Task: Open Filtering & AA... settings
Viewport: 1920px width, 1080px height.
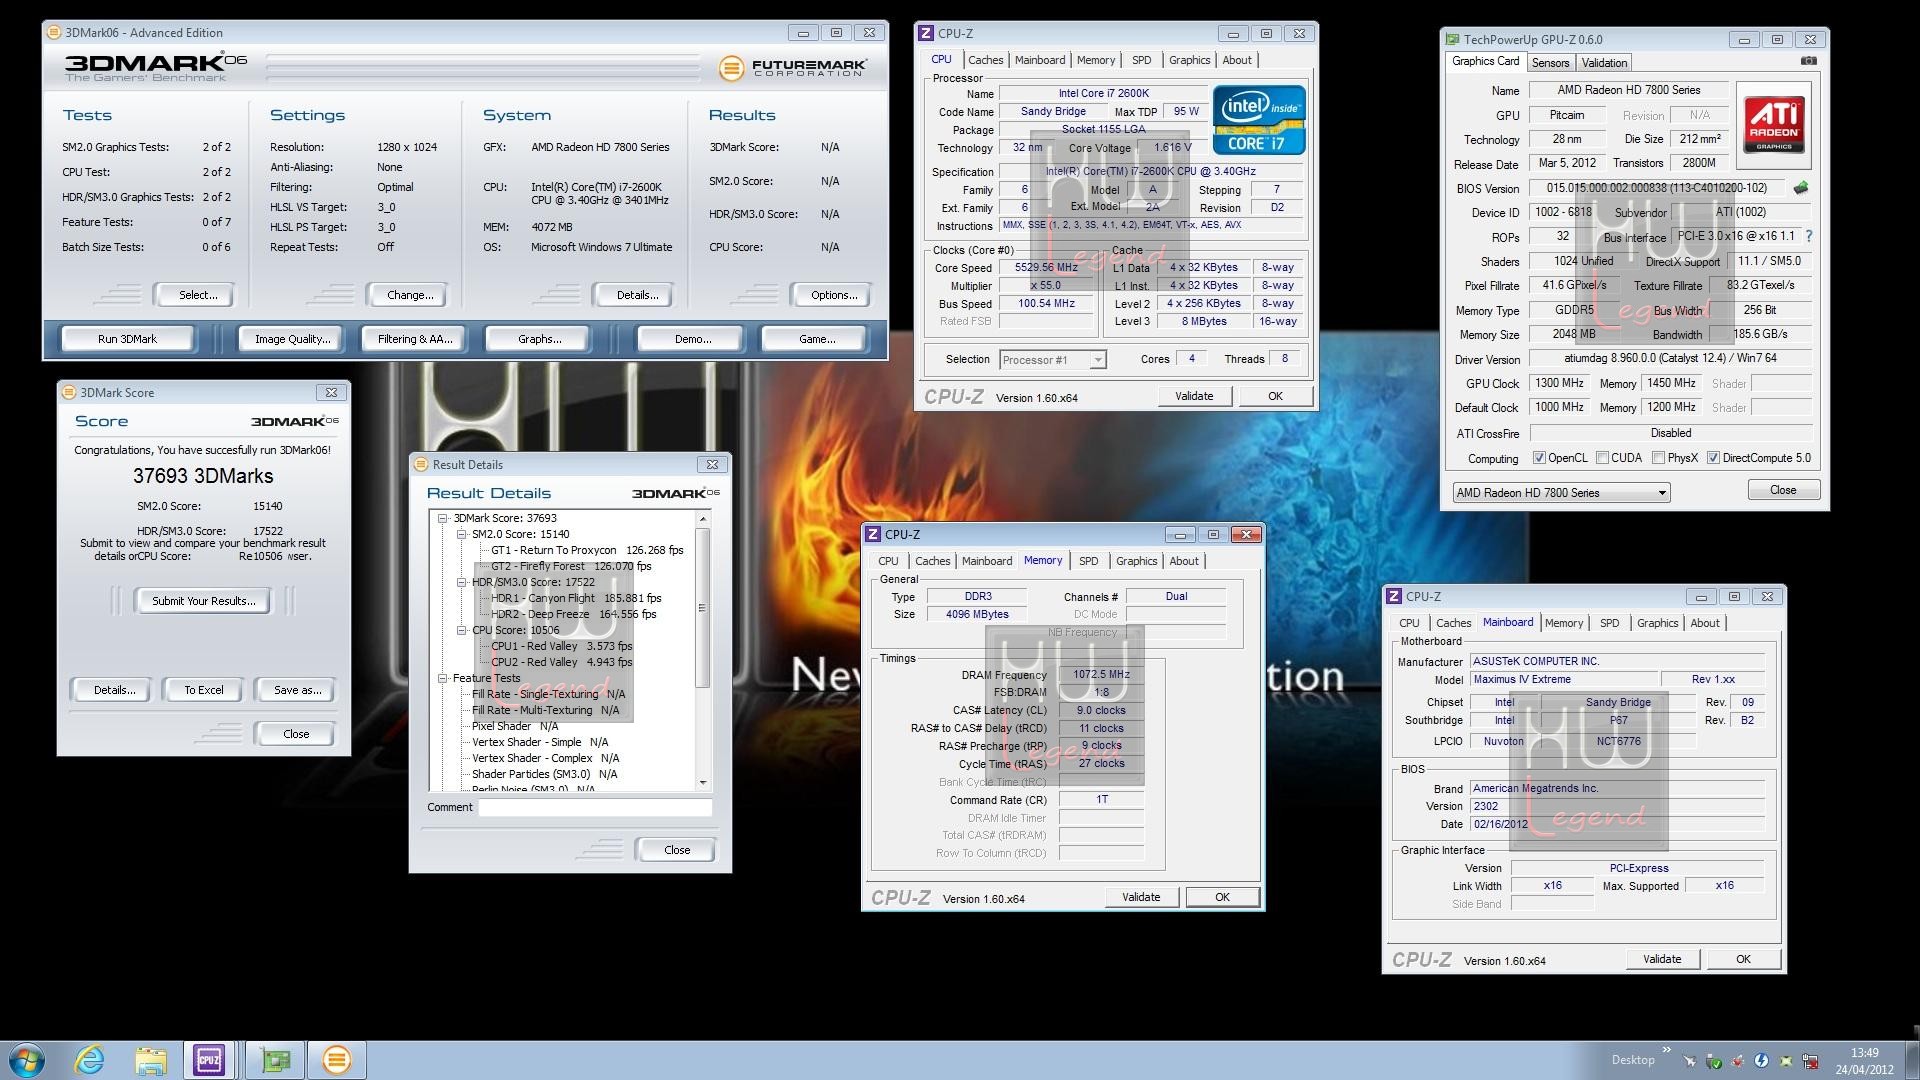Action: coord(415,339)
